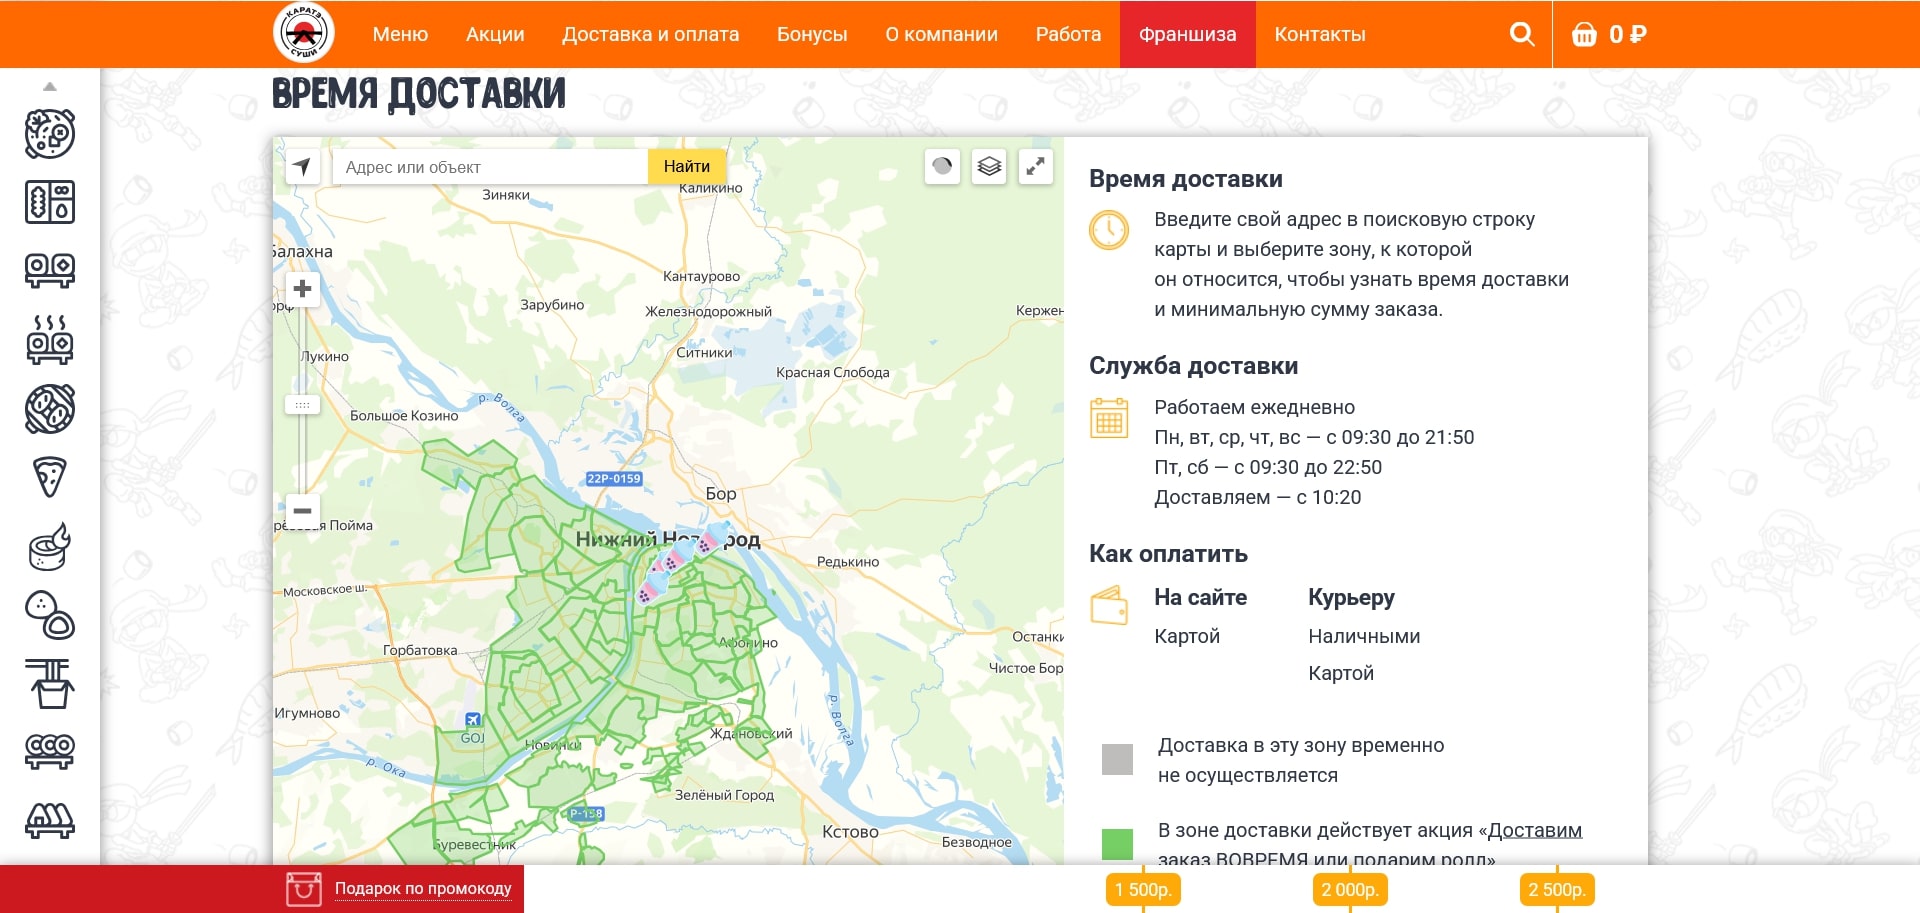
Task: Select the hot rolls icon with steam lines
Action: (48, 341)
